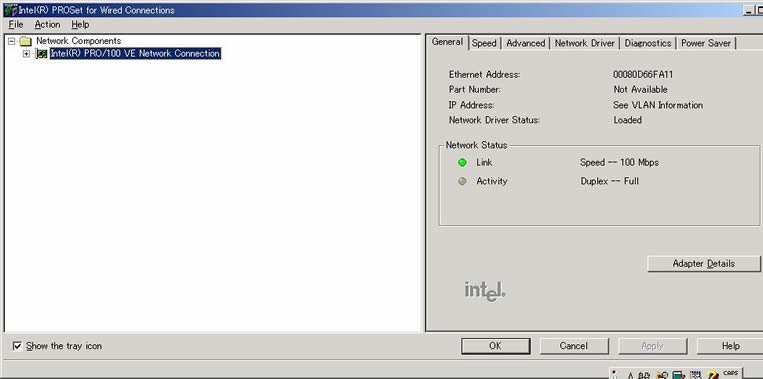Open the Help menu
Viewport: 763px width, 379px height.
80,24
